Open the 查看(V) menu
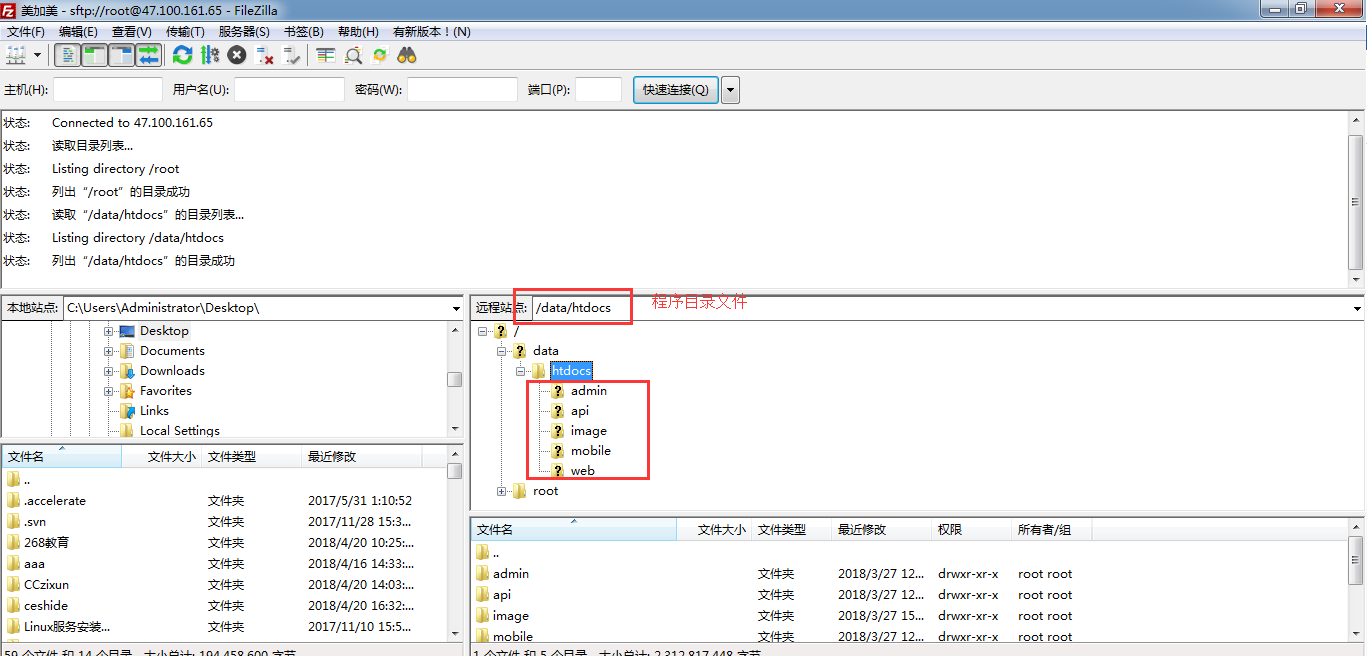 point(132,32)
